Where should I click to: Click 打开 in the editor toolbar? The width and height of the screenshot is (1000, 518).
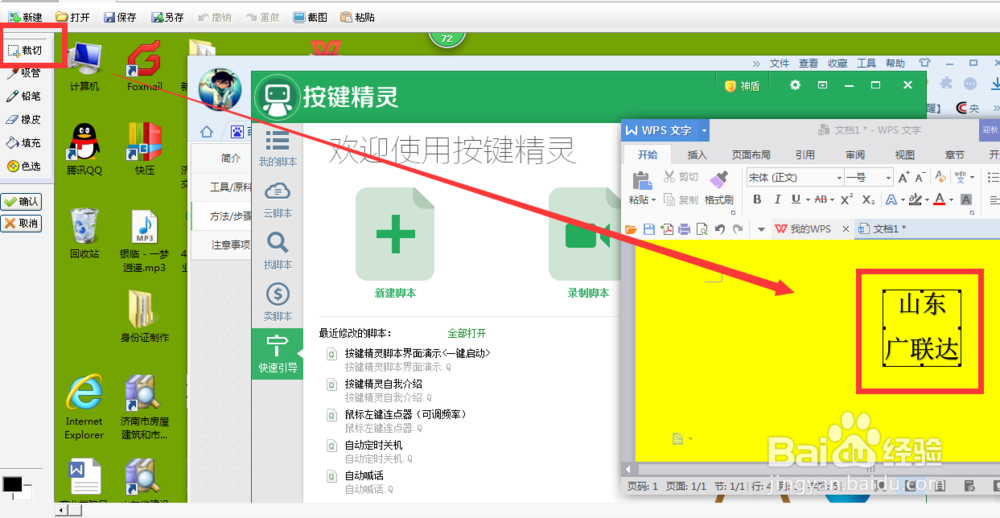pos(72,17)
